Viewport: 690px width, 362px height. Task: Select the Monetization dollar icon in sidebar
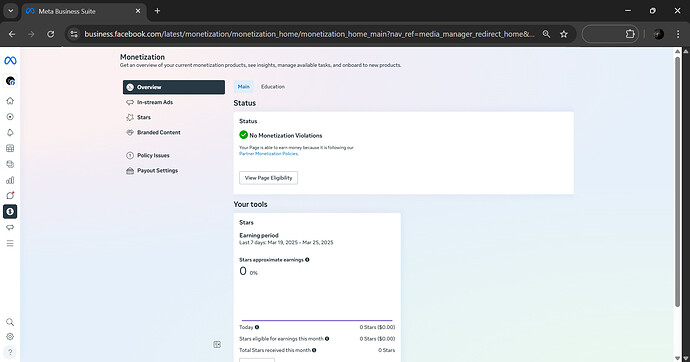pyautogui.click(x=10, y=212)
